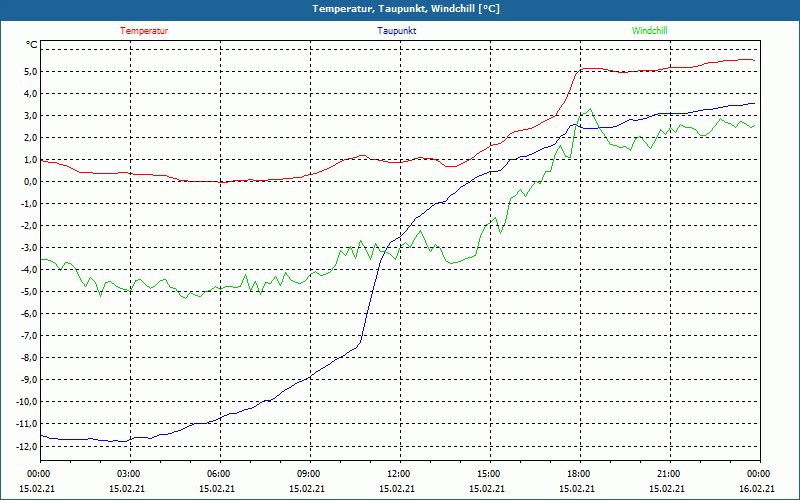Click the '15.02.21' date under 21:00

[x=666, y=488]
